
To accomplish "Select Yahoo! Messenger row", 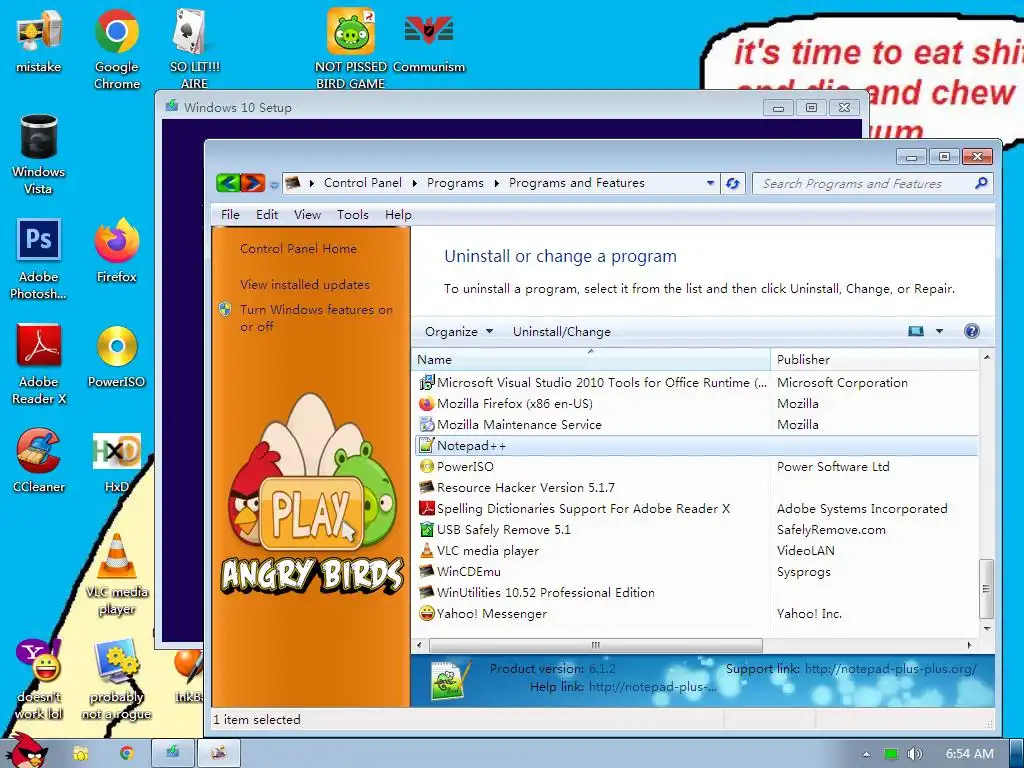I will [x=696, y=613].
